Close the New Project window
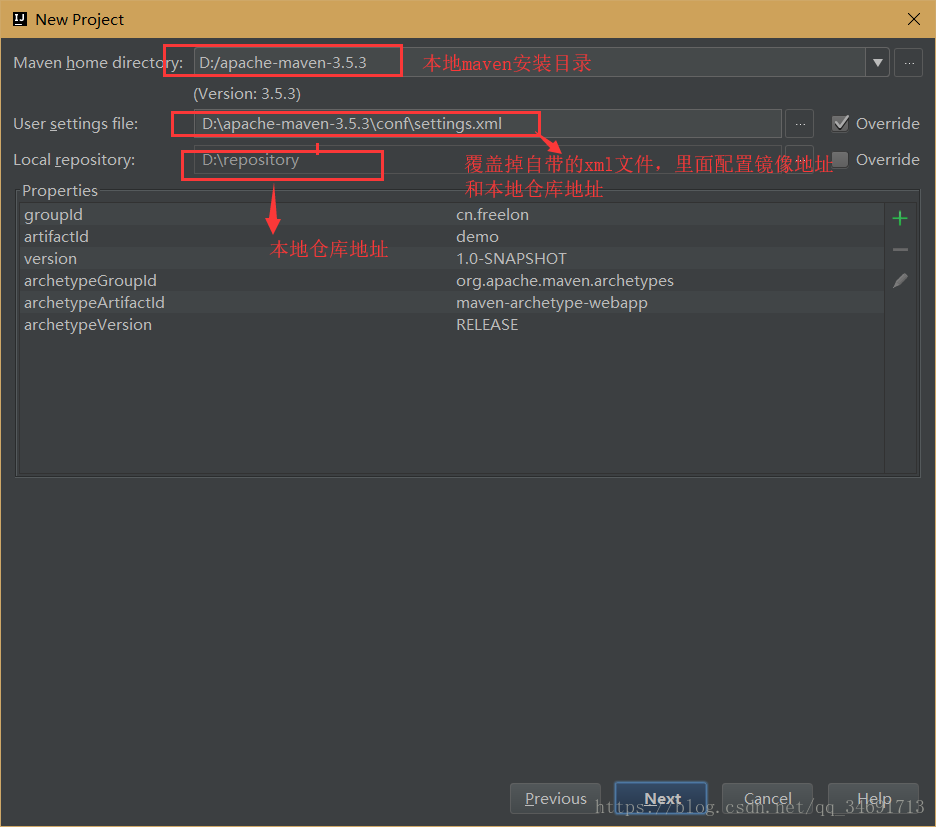Viewport: 936px width, 827px height. click(x=913, y=19)
